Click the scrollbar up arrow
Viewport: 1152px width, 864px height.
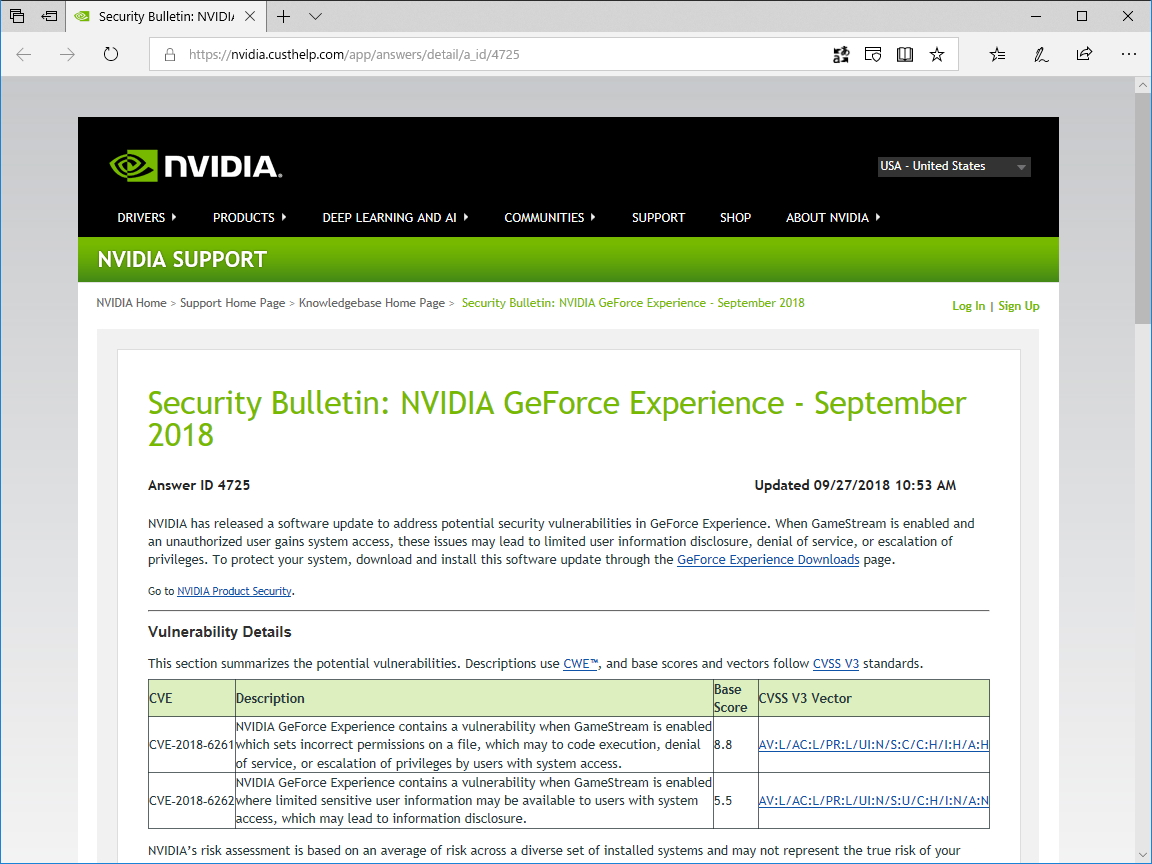coord(1142,85)
